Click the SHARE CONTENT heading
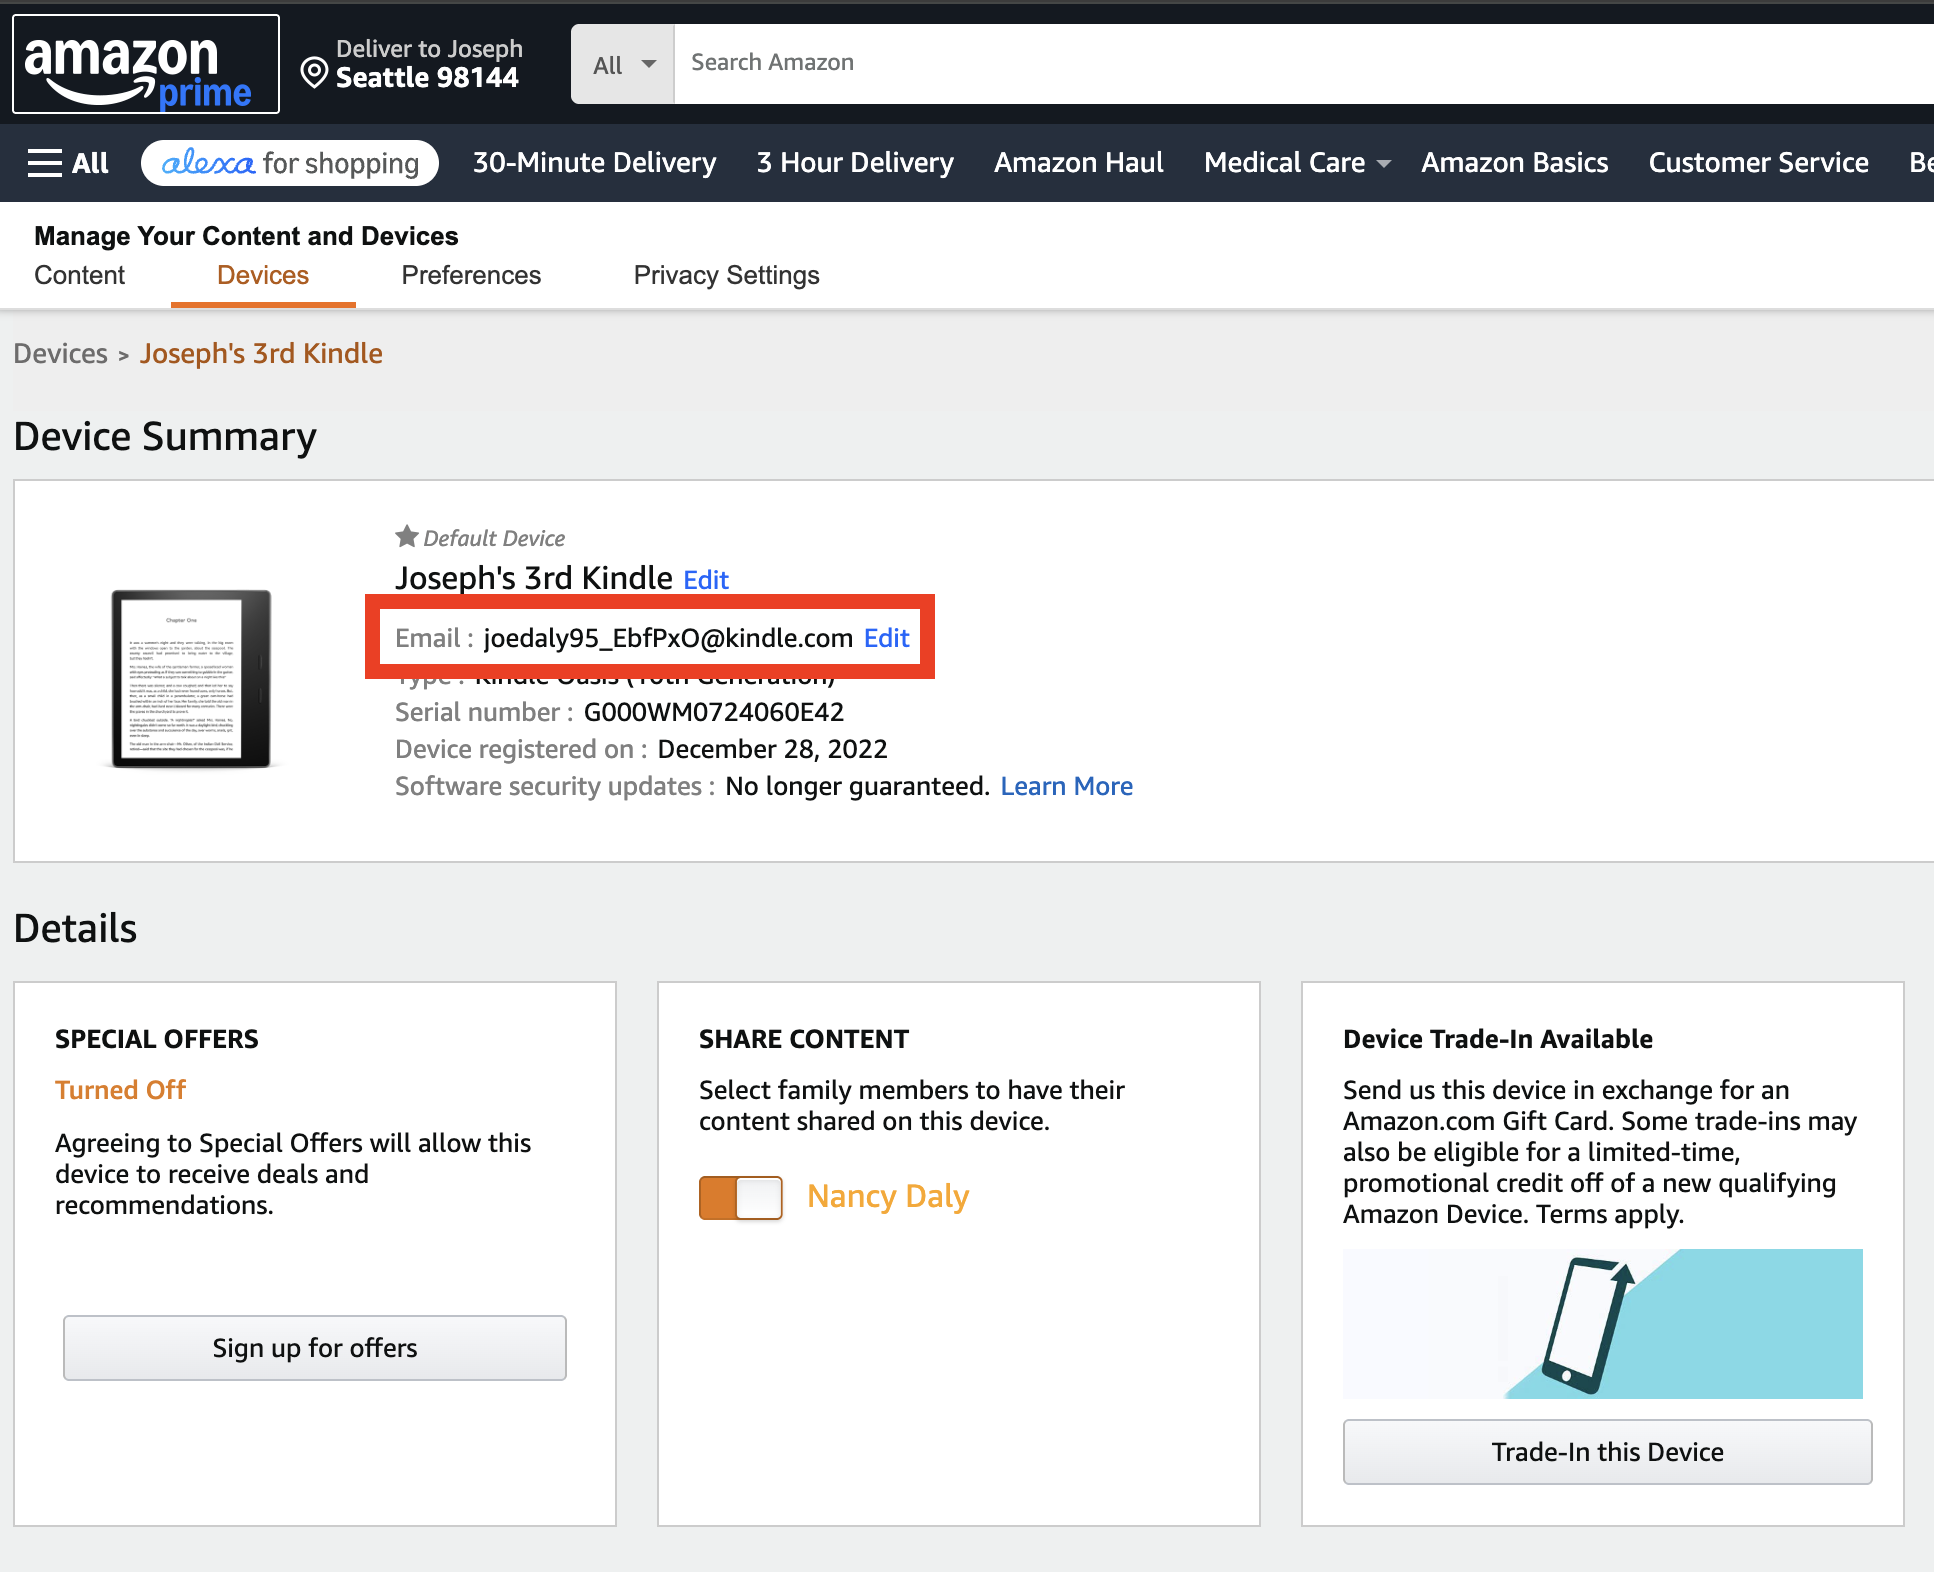The height and width of the screenshot is (1572, 1934). (x=804, y=1039)
